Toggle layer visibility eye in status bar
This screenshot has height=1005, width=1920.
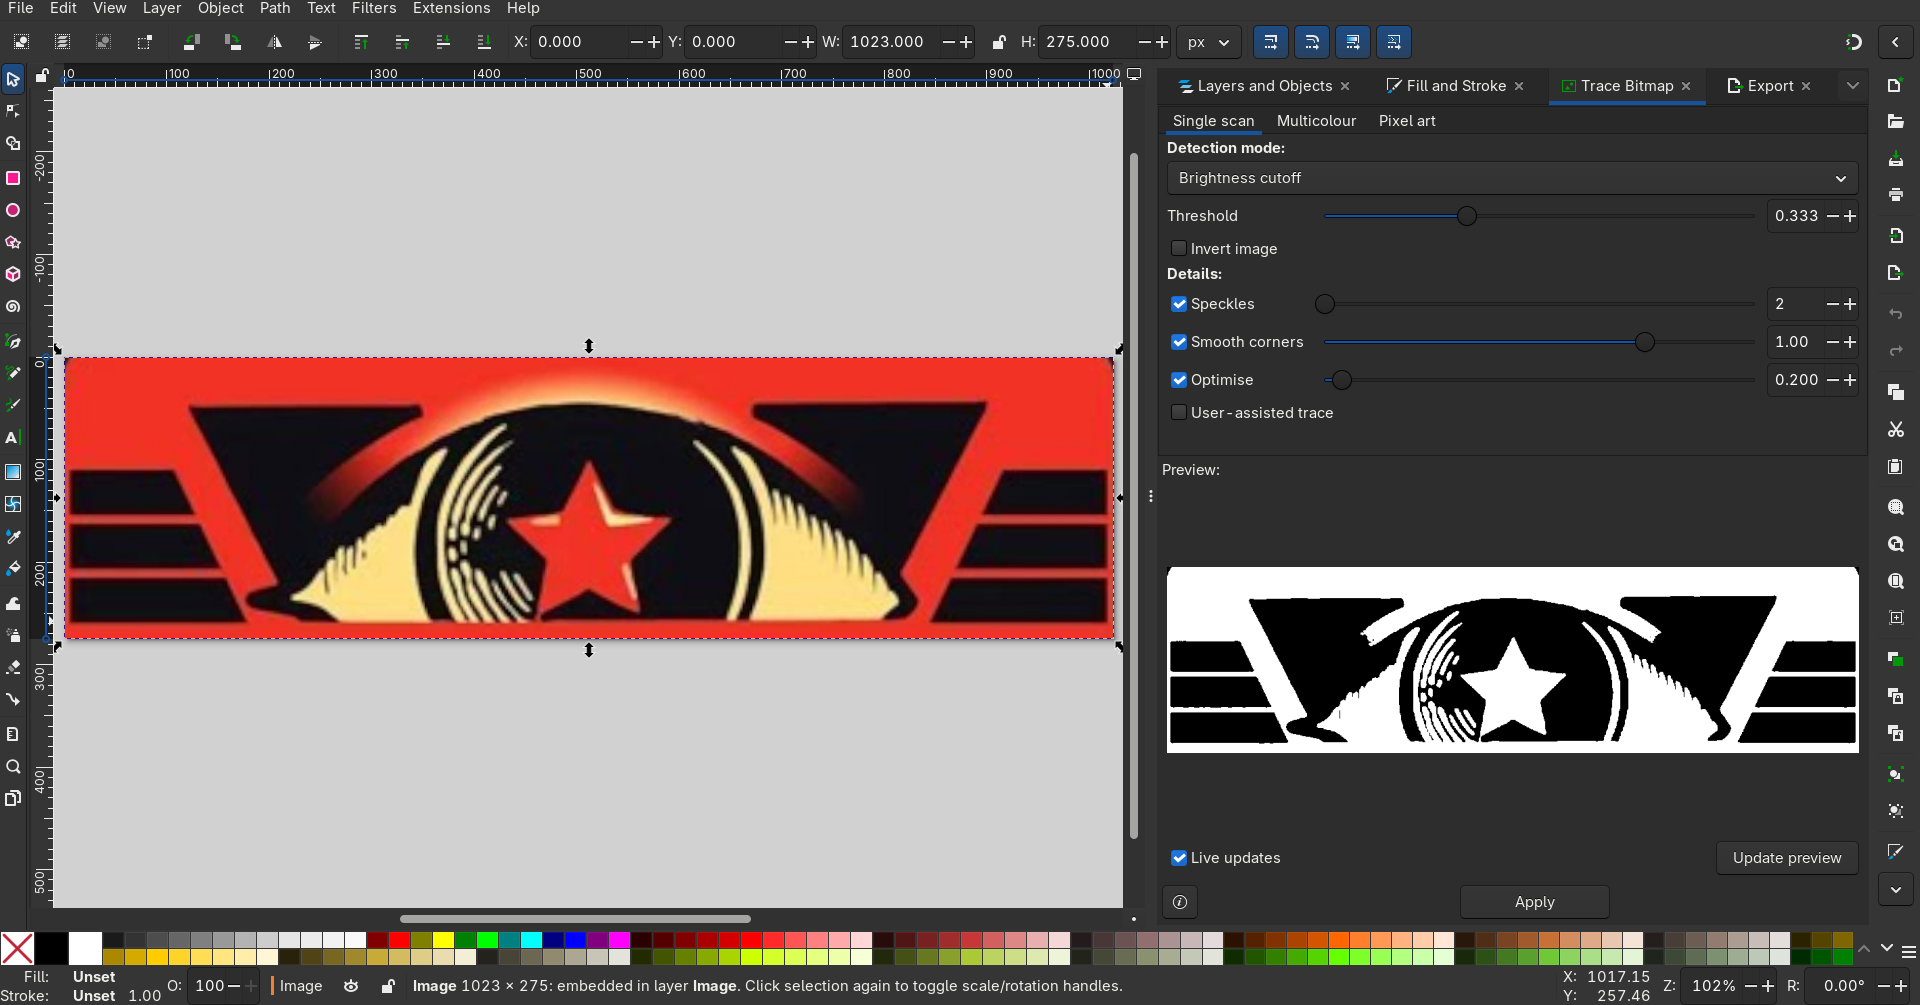(351, 986)
